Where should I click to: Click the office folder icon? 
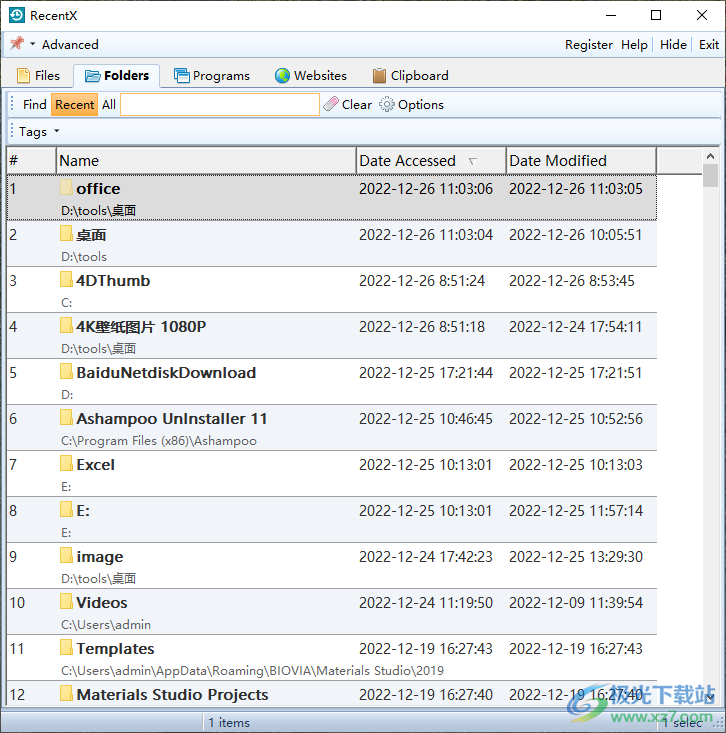coord(67,188)
